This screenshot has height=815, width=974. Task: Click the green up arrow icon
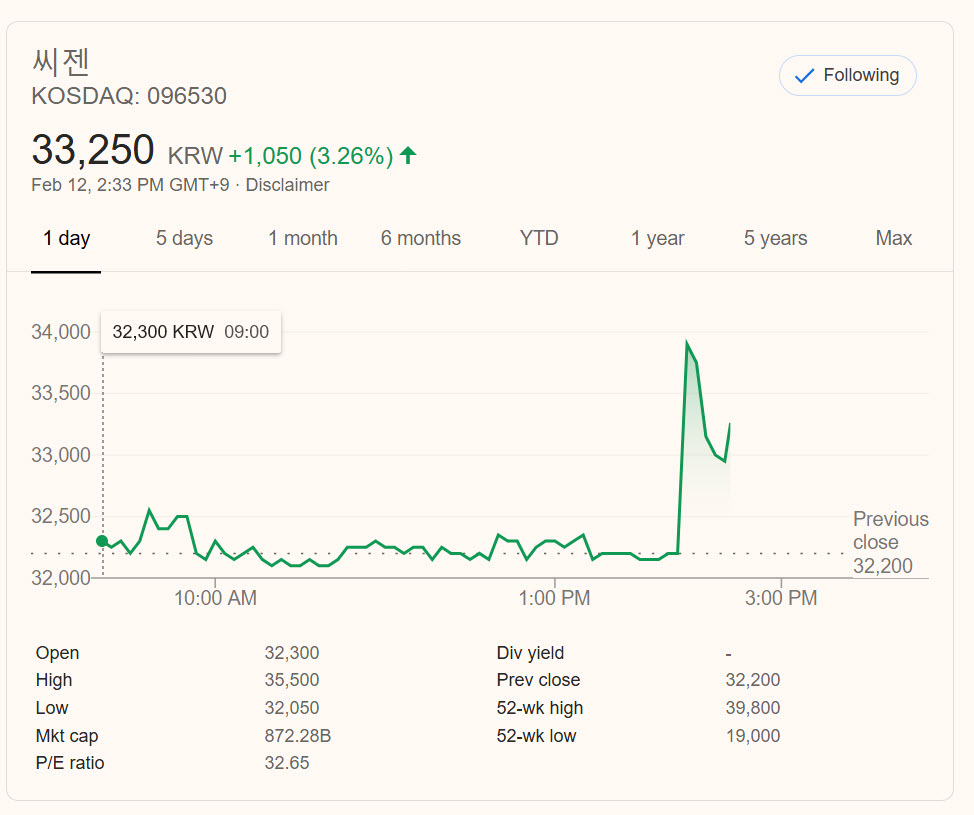(407, 155)
